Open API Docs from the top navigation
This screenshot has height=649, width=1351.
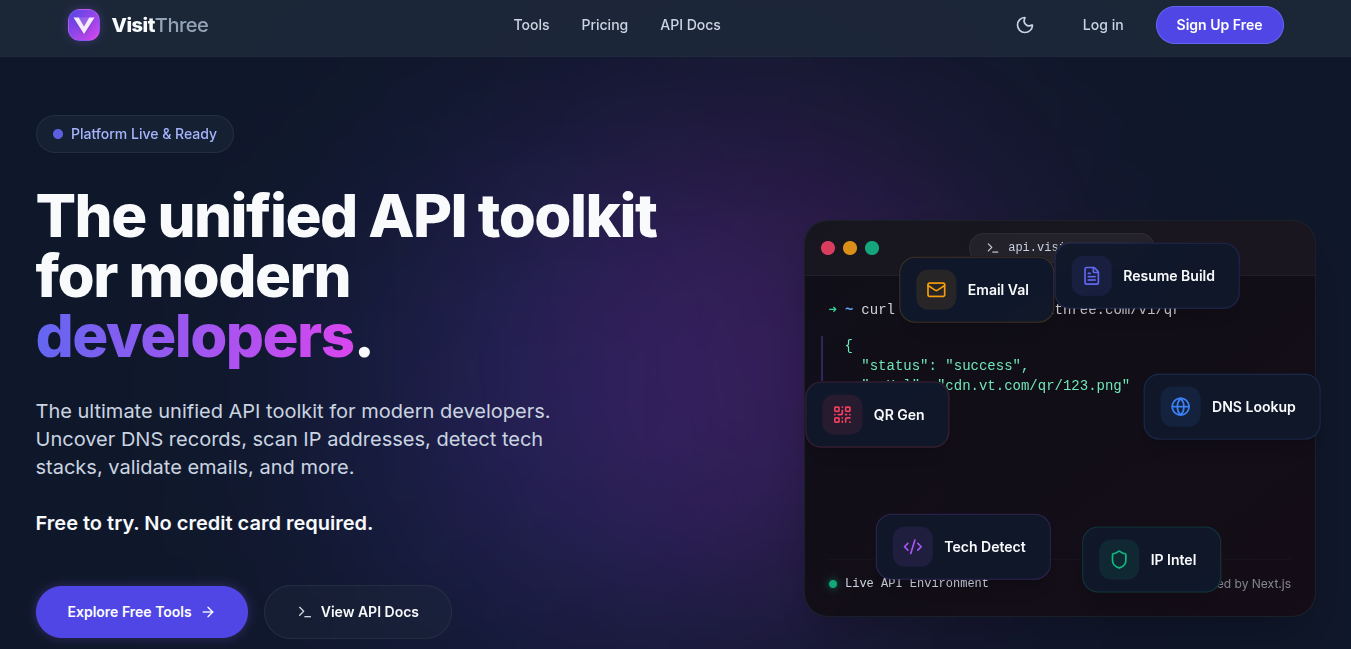[690, 25]
